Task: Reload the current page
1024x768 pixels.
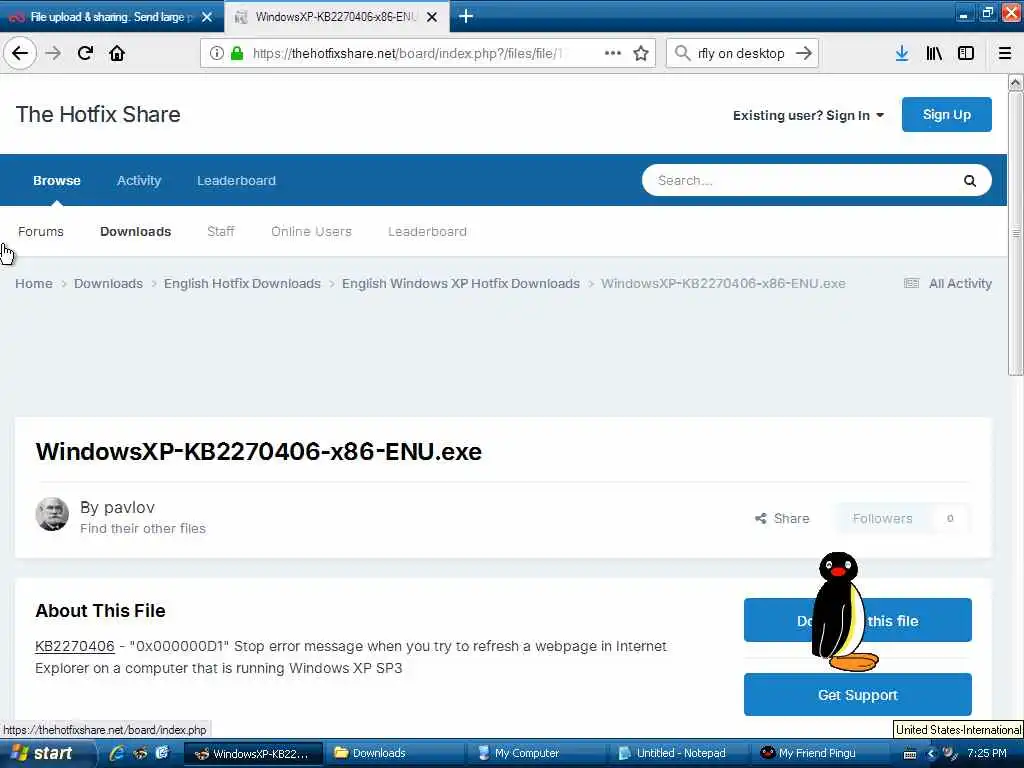Action: (86, 53)
